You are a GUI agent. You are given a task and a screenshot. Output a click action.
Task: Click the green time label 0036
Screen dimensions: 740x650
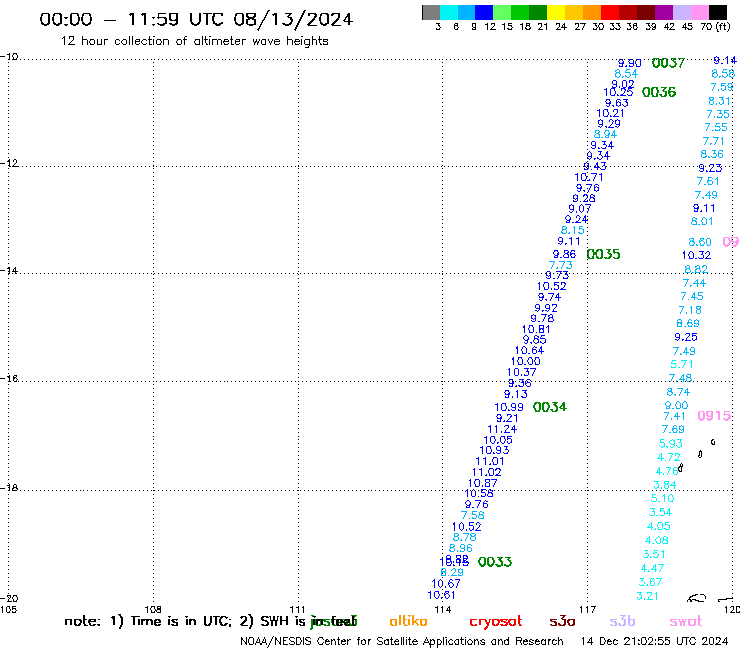tap(659, 92)
